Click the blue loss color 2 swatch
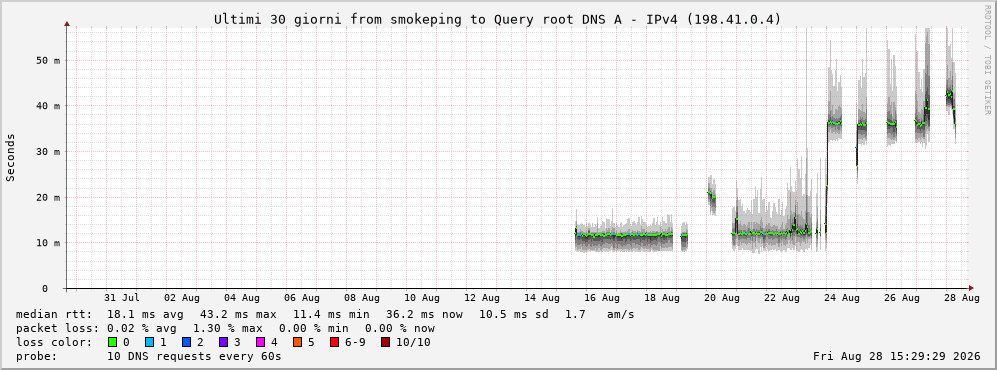The height and width of the screenshot is (370, 997). (x=186, y=343)
